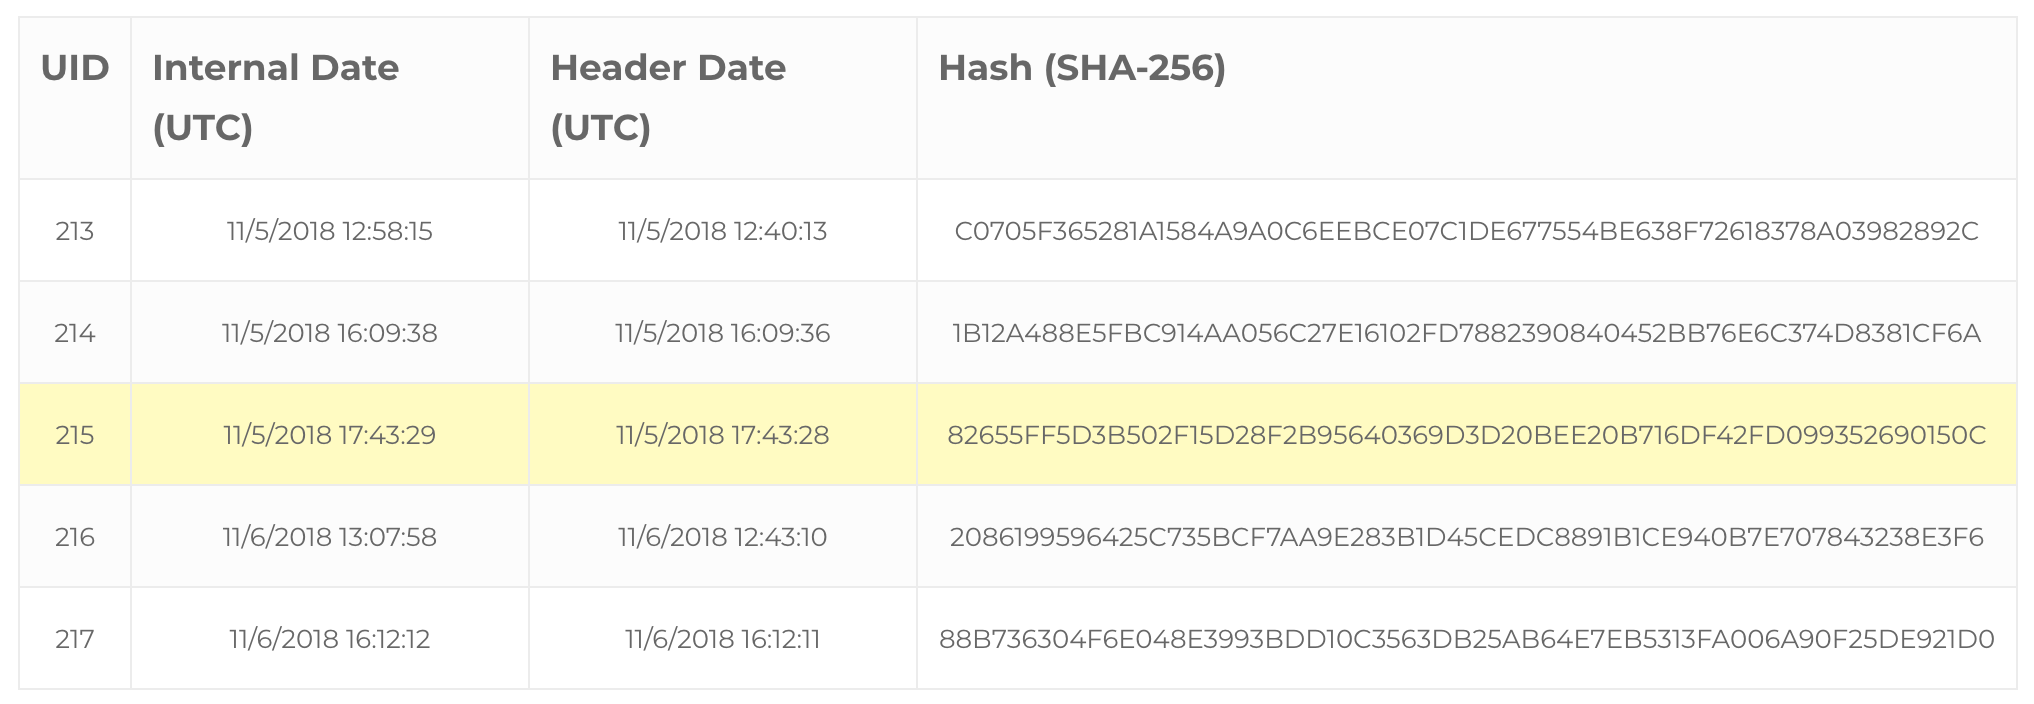Screen dimensions: 2034x704
Task: Click header date 11/5/2018 12:40:13
Action: [x=723, y=232]
